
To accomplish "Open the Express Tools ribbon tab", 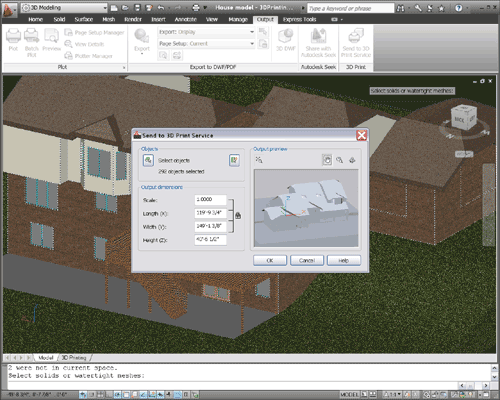I will pos(299,20).
